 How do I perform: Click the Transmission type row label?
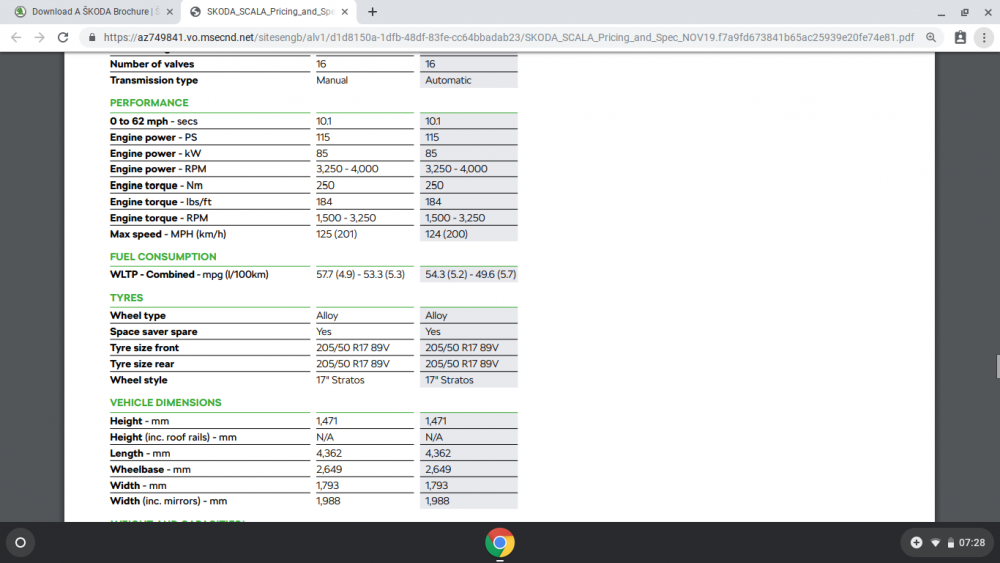pyautogui.click(x=154, y=80)
